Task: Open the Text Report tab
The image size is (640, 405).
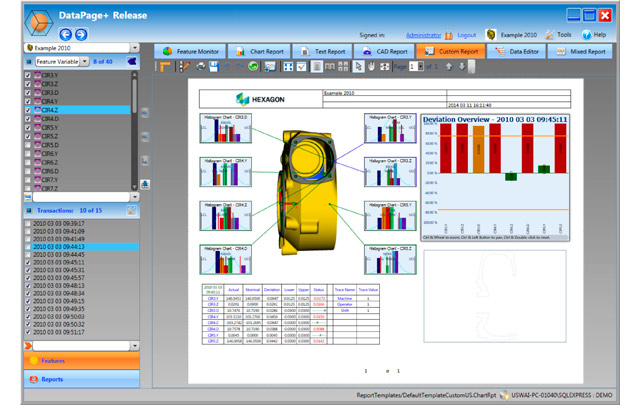Action: (x=322, y=51)
